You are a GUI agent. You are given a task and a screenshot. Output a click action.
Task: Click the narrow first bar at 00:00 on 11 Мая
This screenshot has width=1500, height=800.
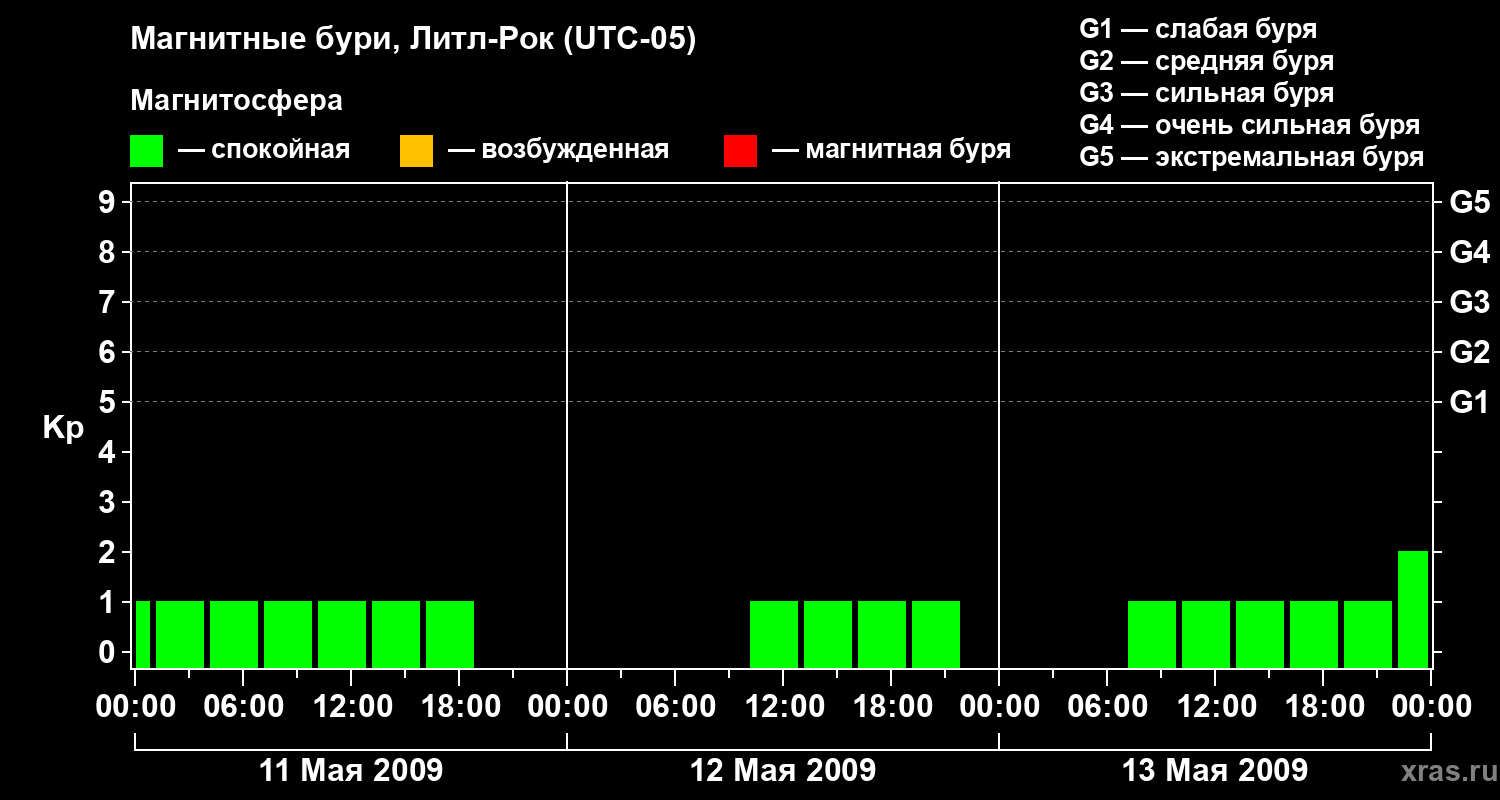143,634
